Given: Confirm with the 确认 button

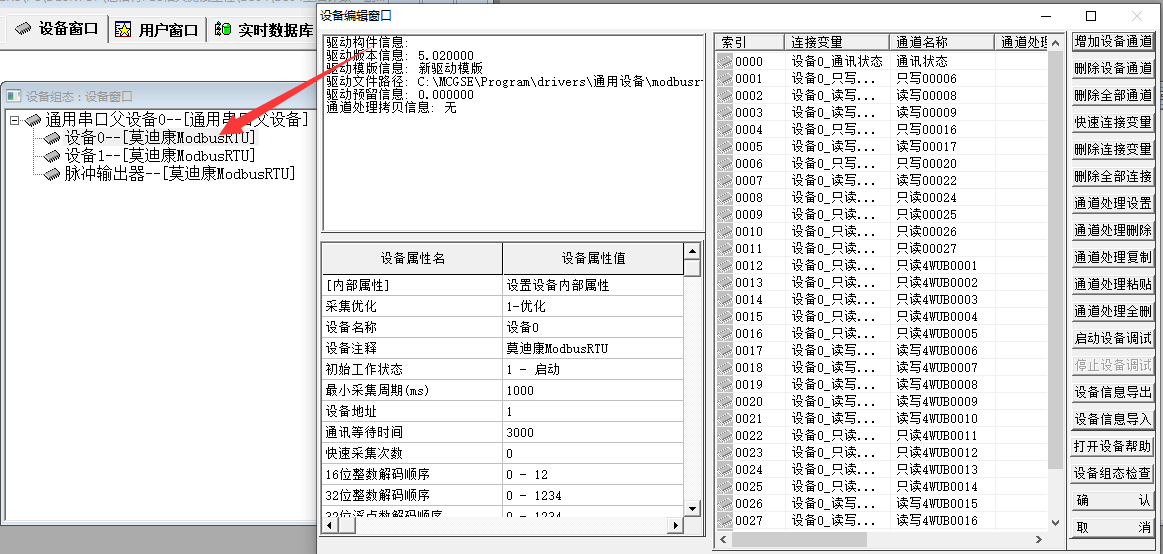Looking at the screenshot, I should [1113, 501].
